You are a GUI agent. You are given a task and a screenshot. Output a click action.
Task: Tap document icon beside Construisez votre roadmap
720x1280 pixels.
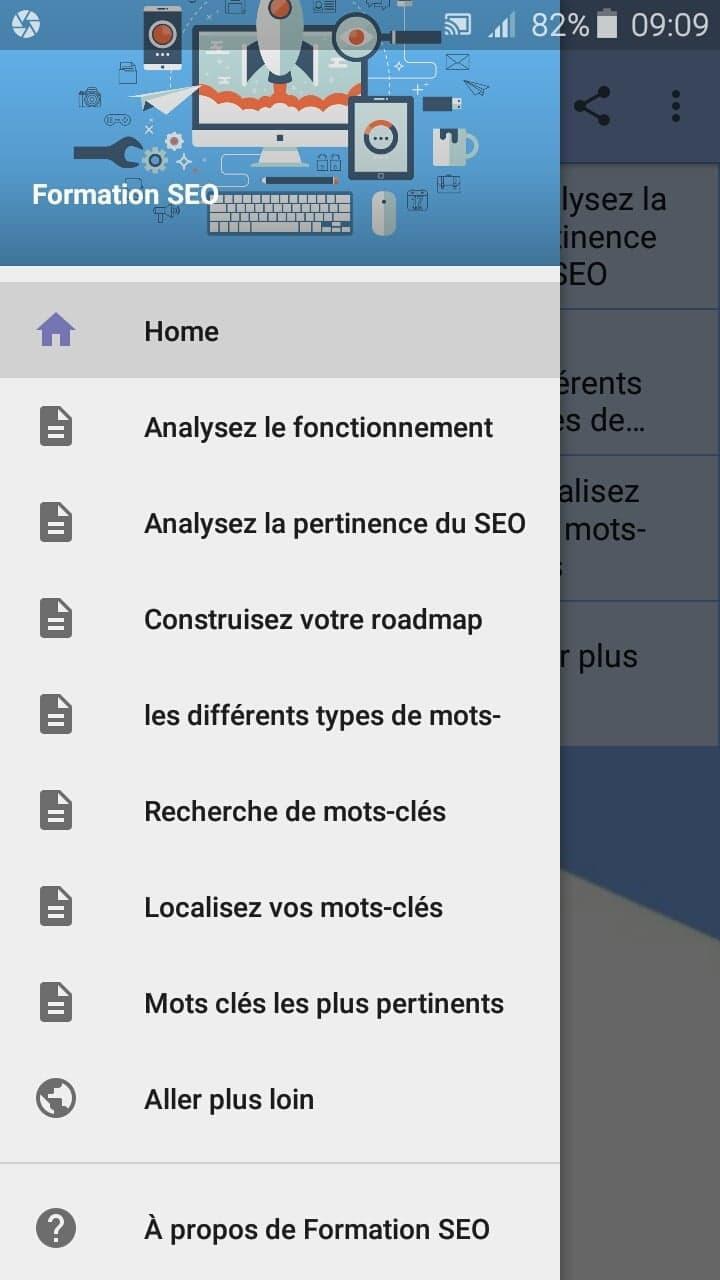tap(56, 619)
